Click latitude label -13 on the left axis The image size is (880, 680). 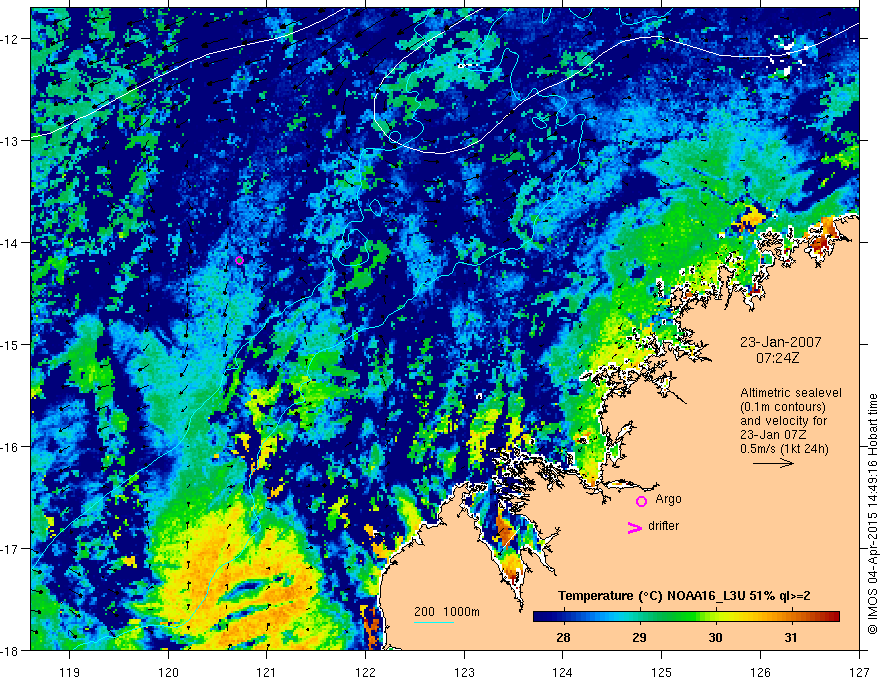click(10, 140)
